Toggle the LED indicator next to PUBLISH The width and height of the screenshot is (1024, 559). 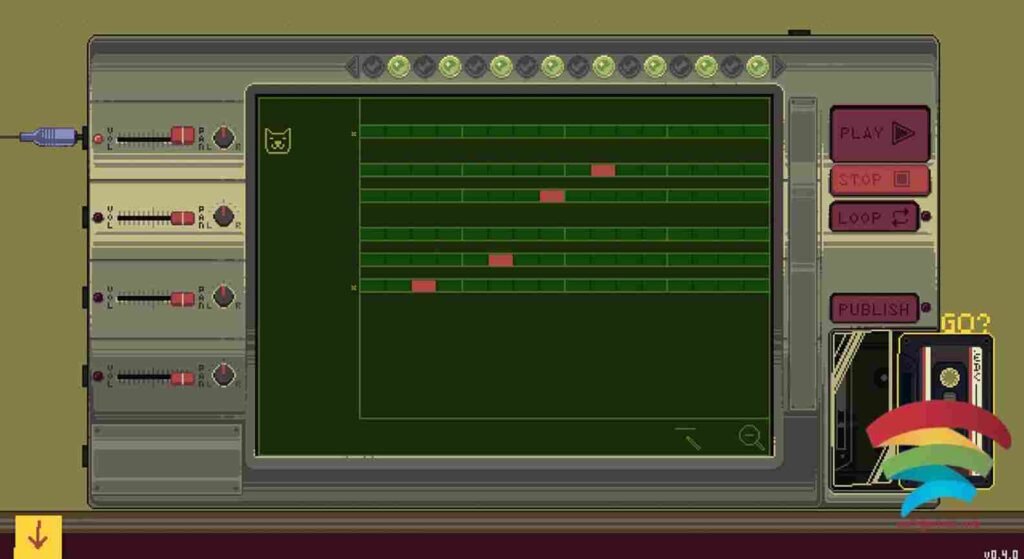pos(925,308)
